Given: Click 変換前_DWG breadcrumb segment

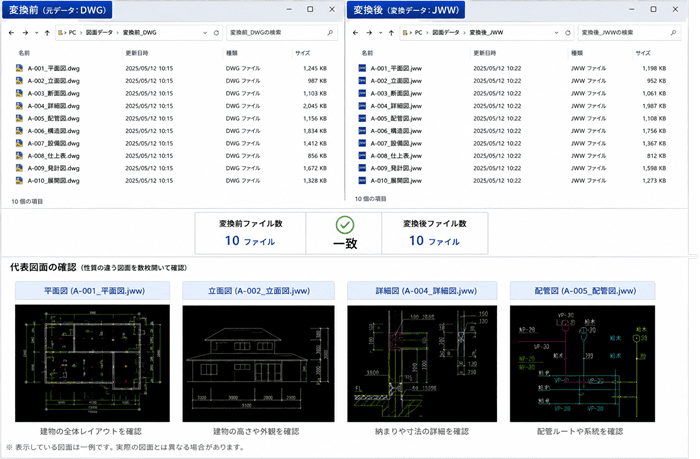Looking at the screenshot, I should coord(139,33).
